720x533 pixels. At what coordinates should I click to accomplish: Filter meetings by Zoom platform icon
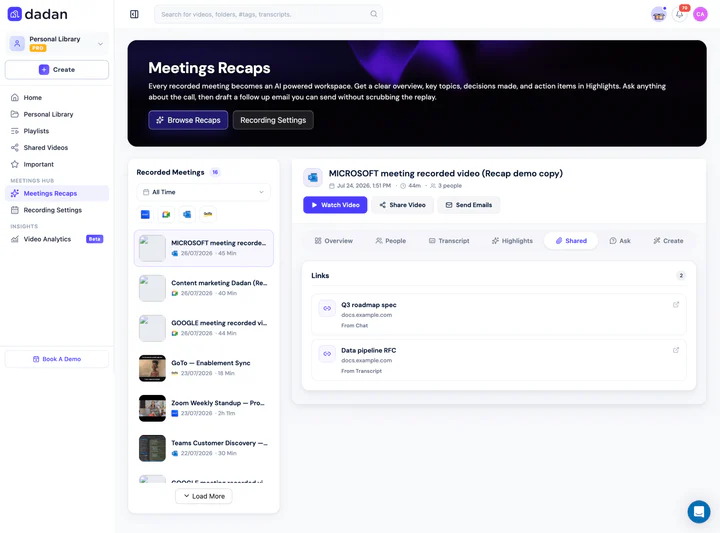click(145, 214)
